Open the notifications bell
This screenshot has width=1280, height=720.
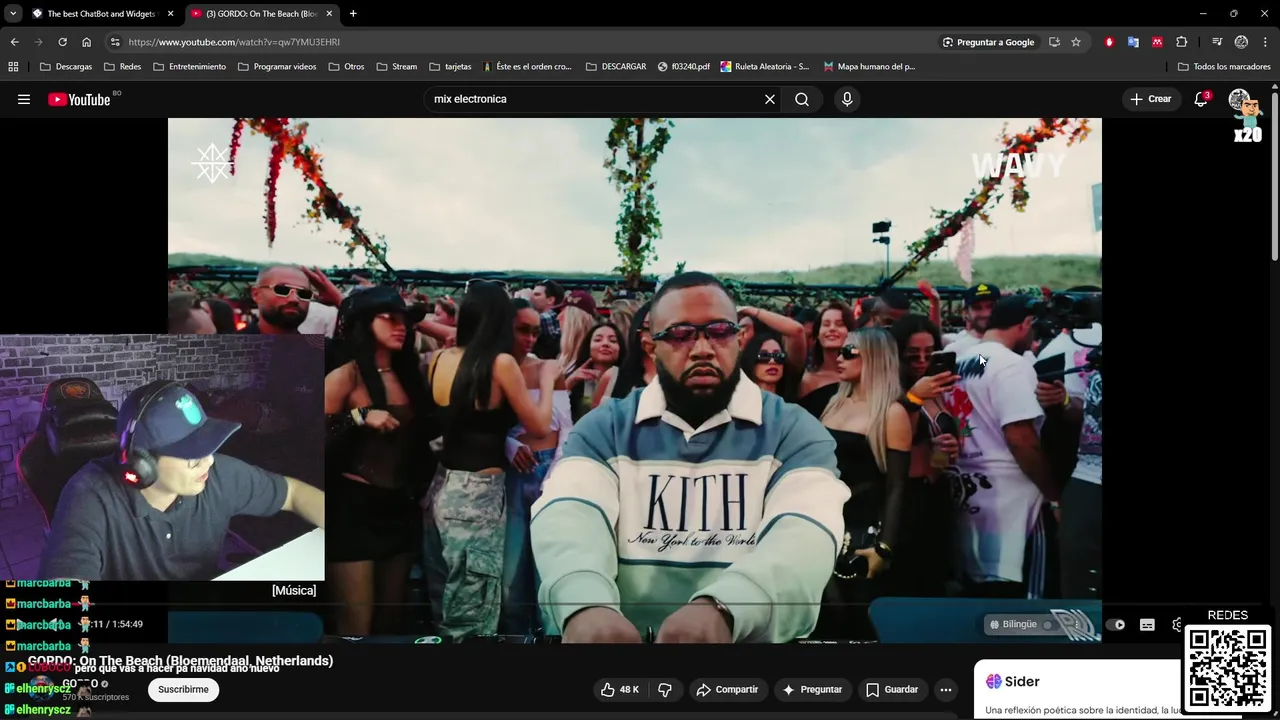(1201, 99)
